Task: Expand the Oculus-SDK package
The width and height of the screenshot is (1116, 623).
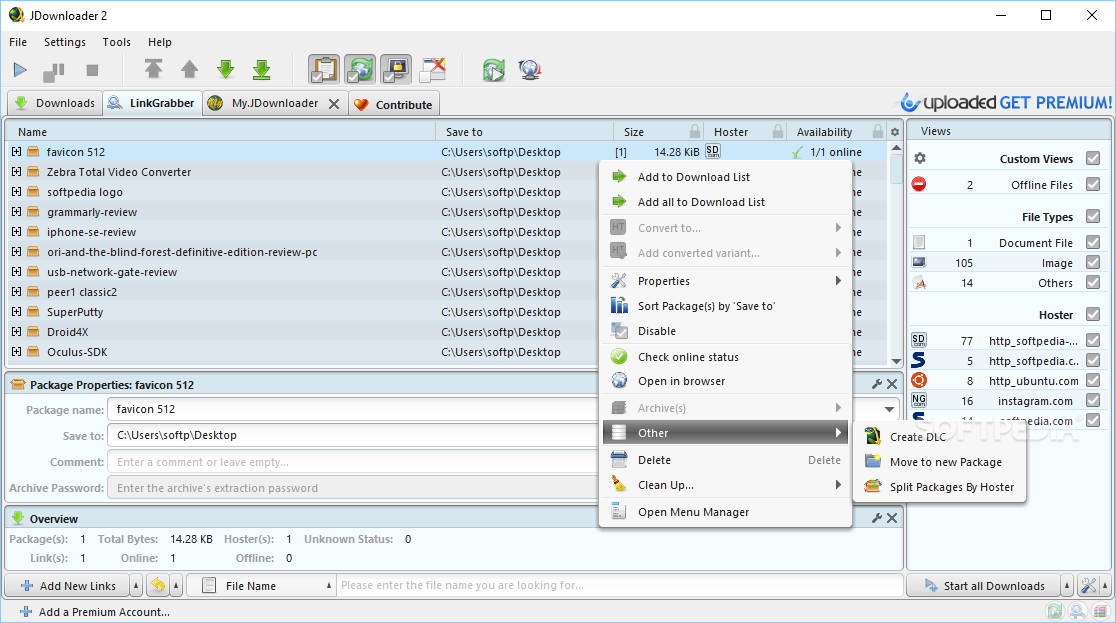Action: (16, 352)
